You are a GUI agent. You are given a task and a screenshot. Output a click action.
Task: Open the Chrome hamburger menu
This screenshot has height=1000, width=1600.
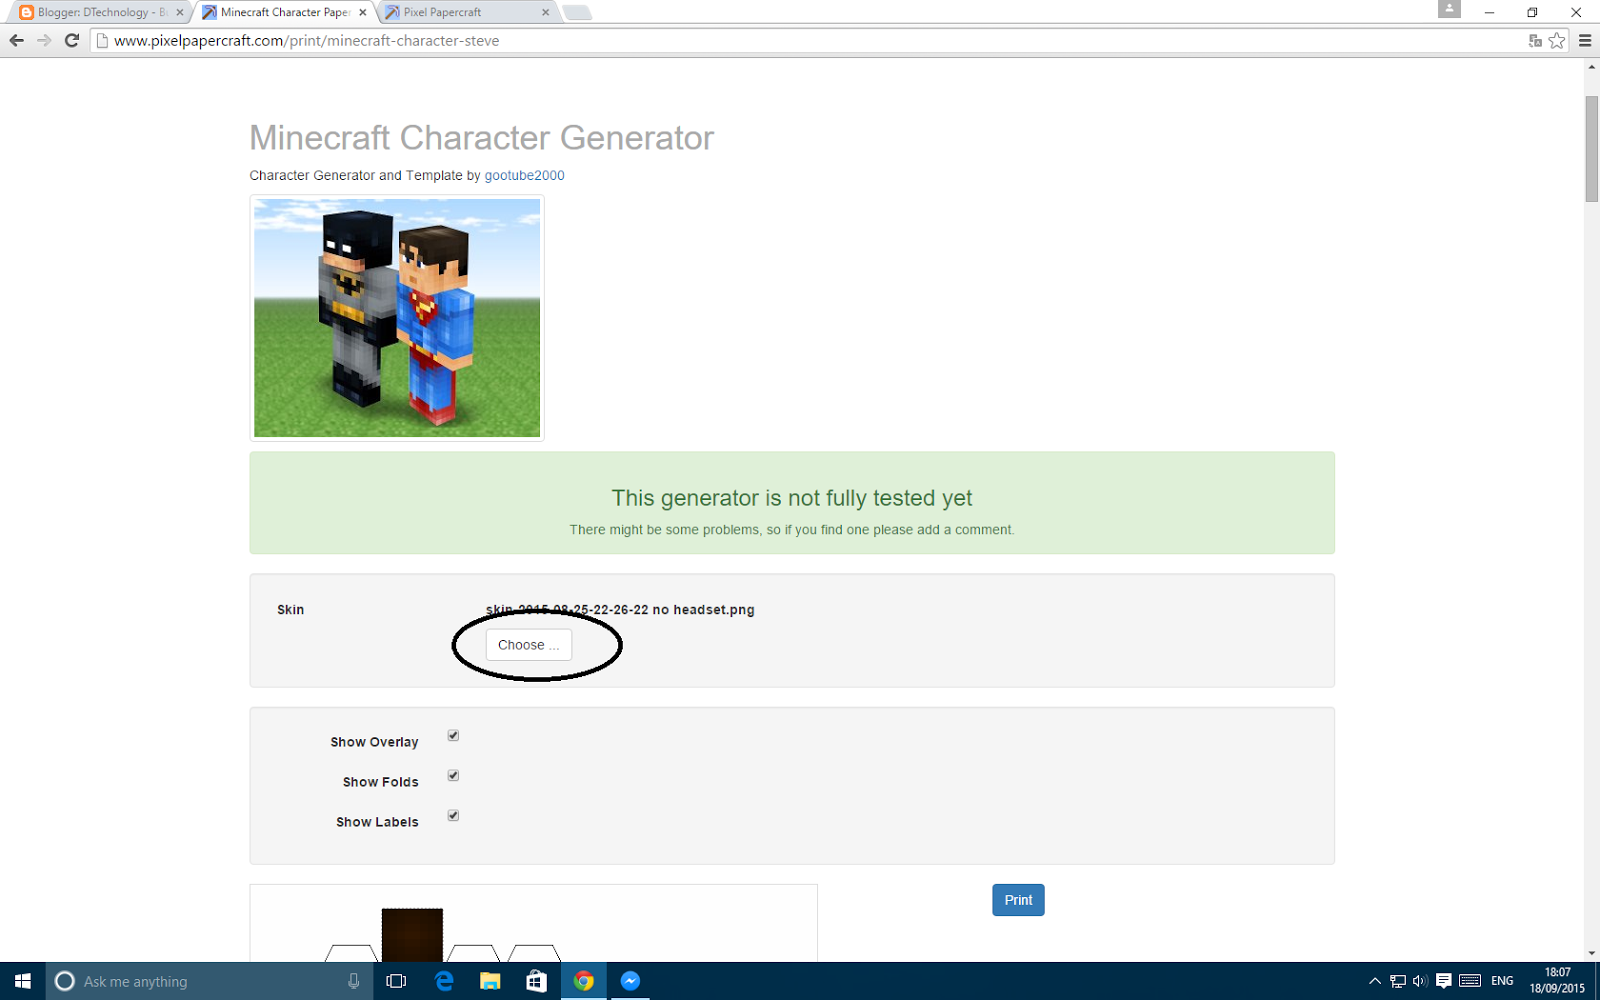tap(1585, 41)
